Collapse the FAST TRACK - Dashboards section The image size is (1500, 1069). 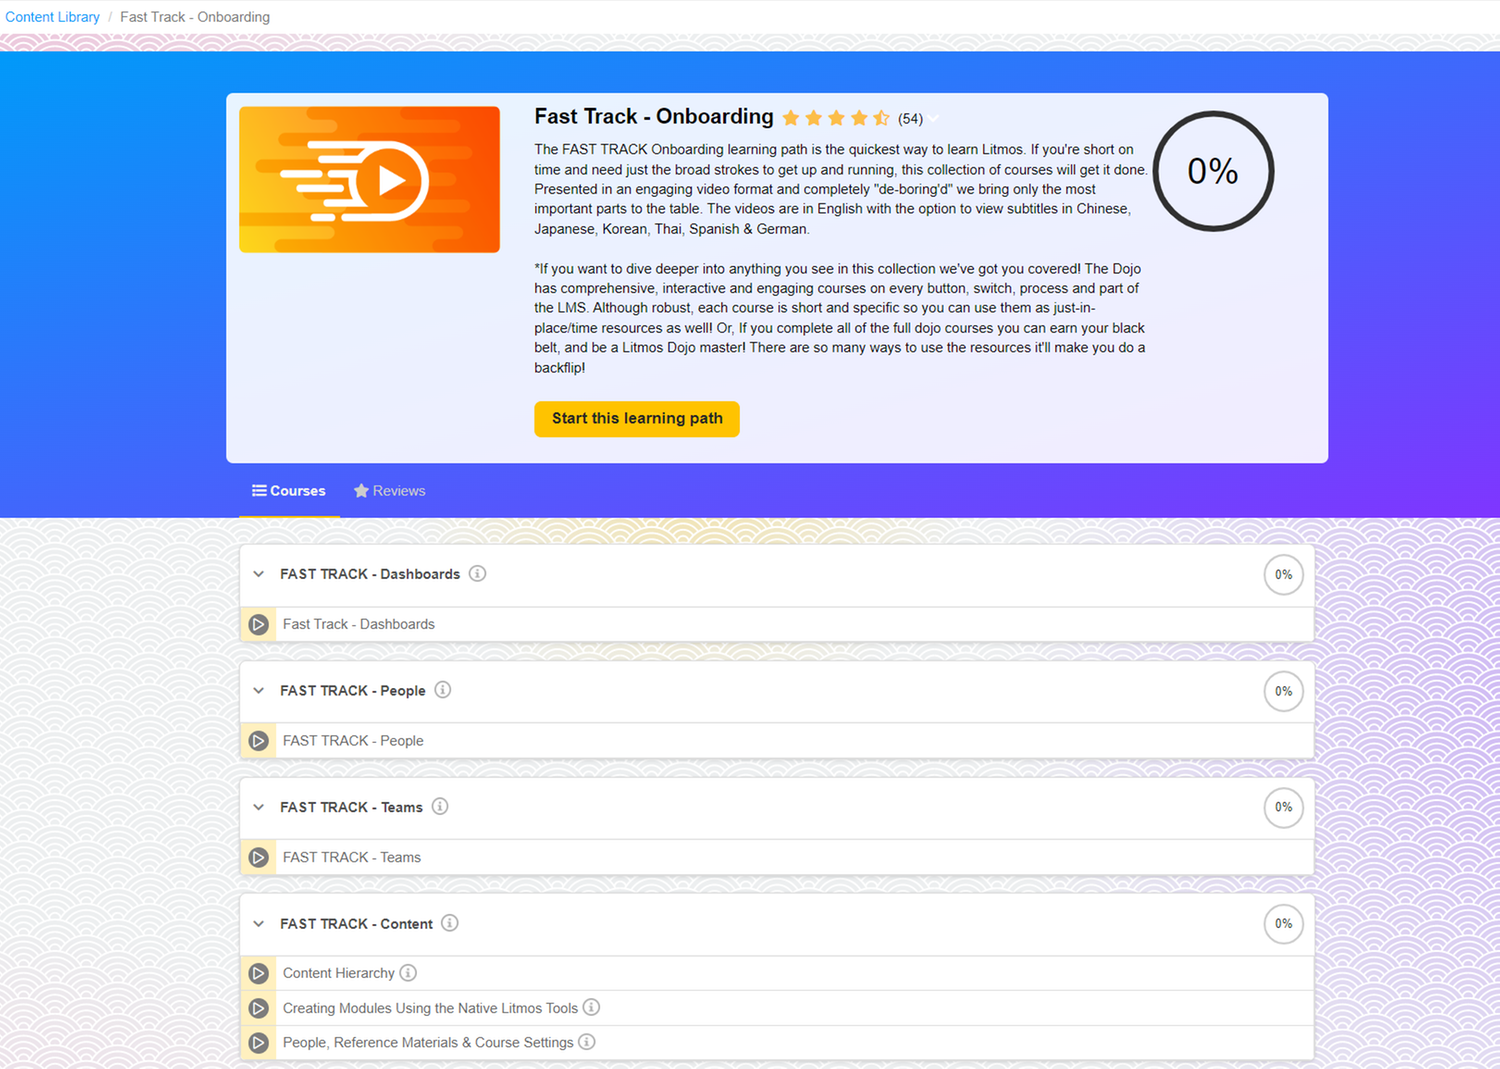(258, 573)
